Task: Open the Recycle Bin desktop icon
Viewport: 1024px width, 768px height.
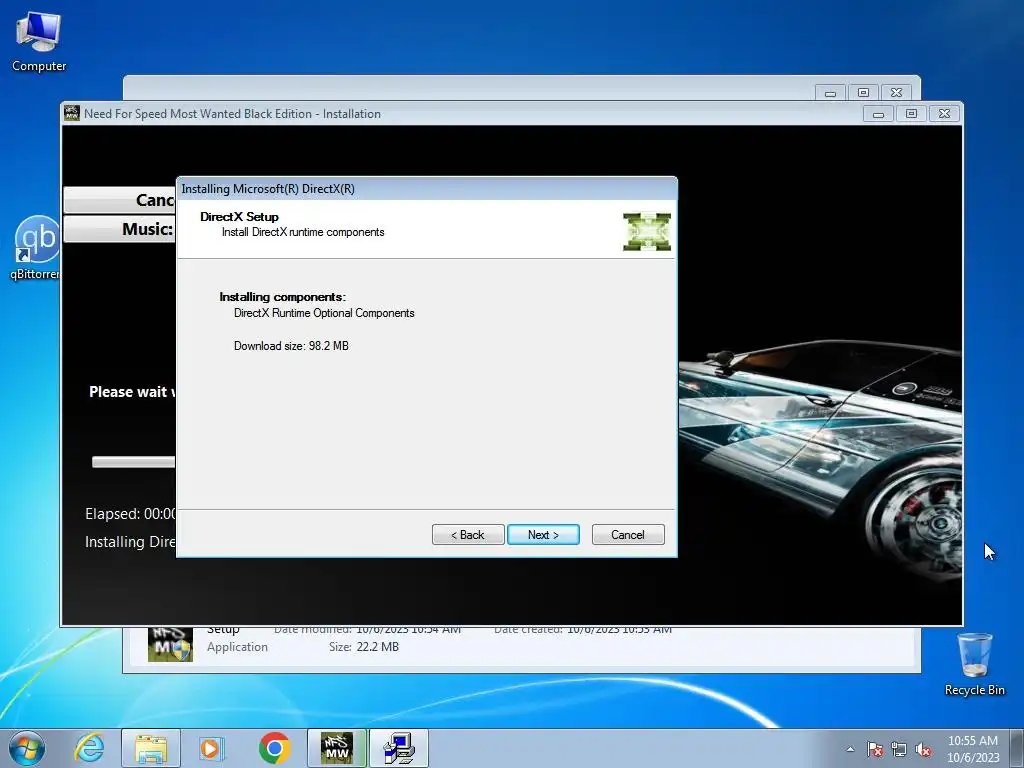Action: click(974, 664)
